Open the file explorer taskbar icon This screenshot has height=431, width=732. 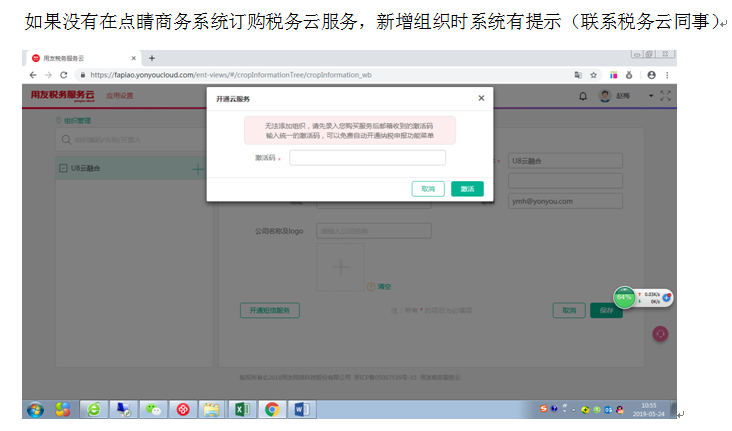[x=212, y=410]
